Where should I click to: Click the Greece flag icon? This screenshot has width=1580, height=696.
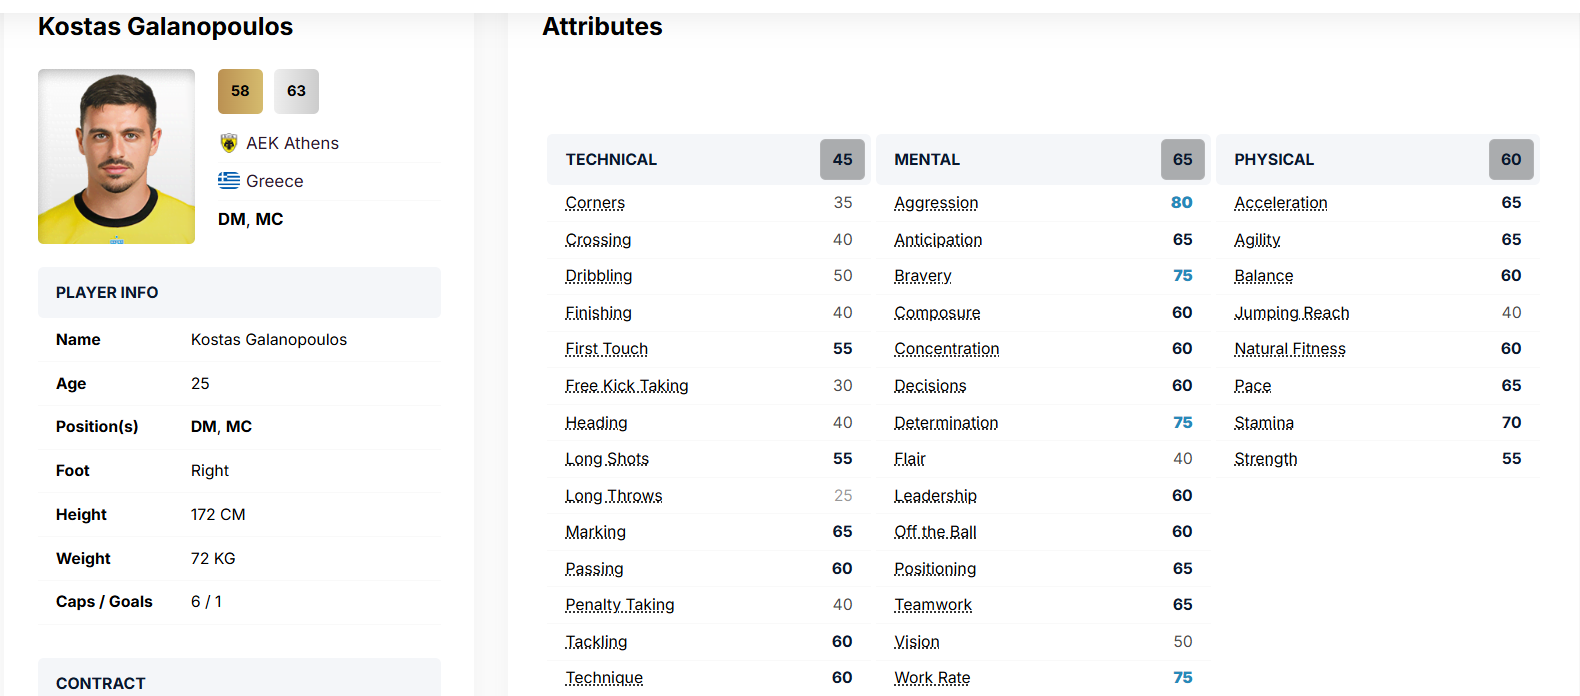tap(229, 181)
